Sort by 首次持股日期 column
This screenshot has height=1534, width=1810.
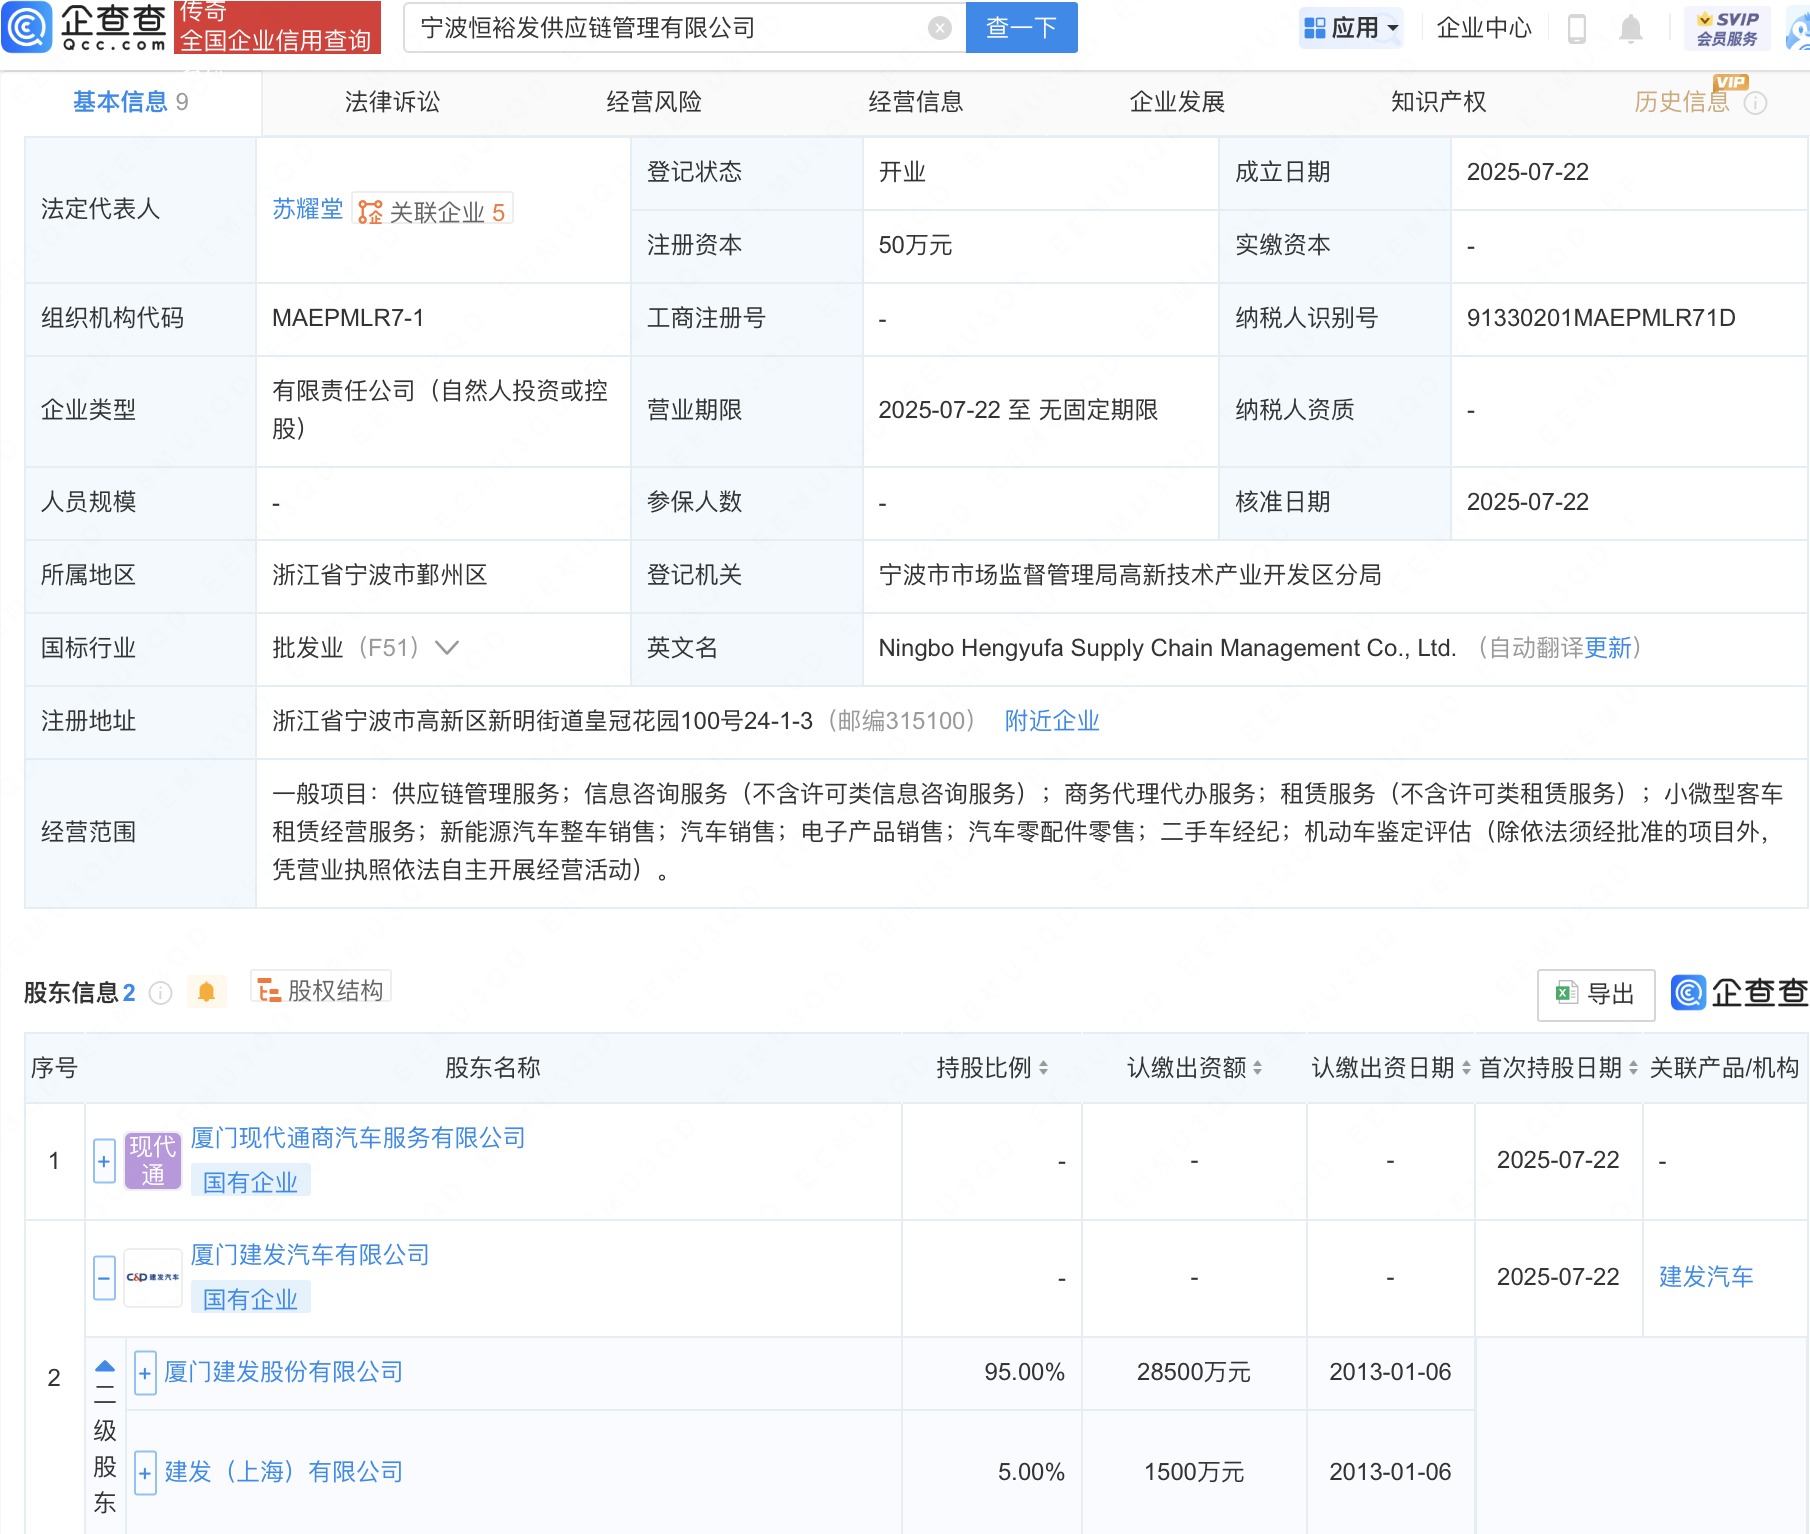[x=1633, y=1068]
